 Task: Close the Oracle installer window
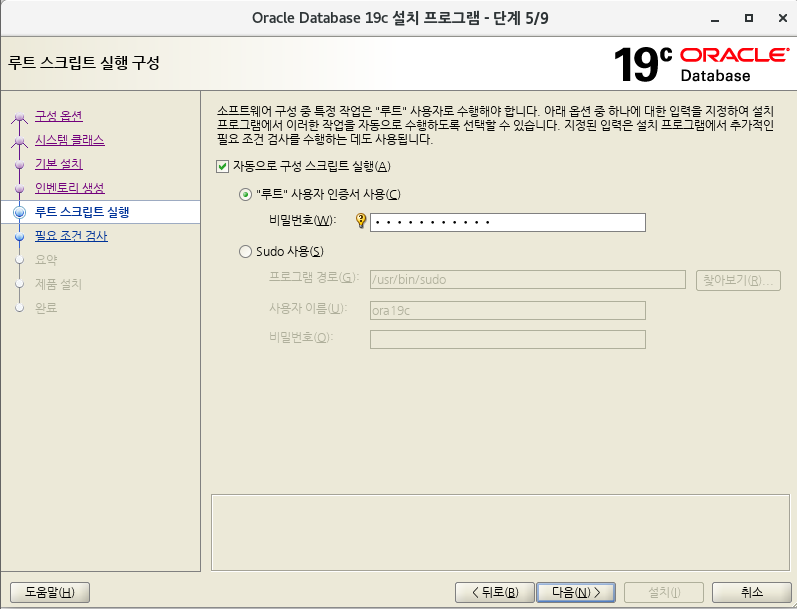783,18
